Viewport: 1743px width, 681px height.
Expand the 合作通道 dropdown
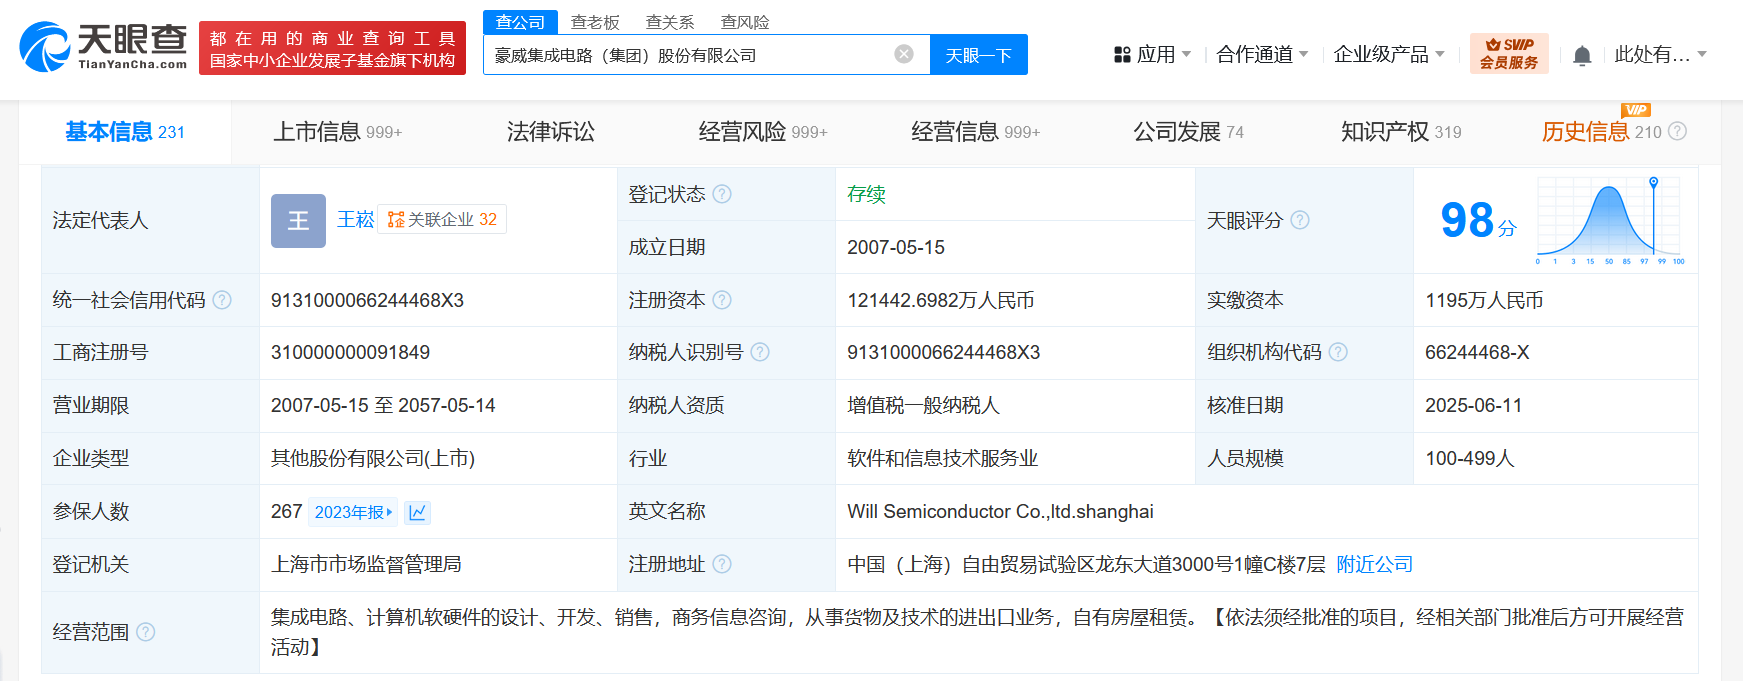1262,54
